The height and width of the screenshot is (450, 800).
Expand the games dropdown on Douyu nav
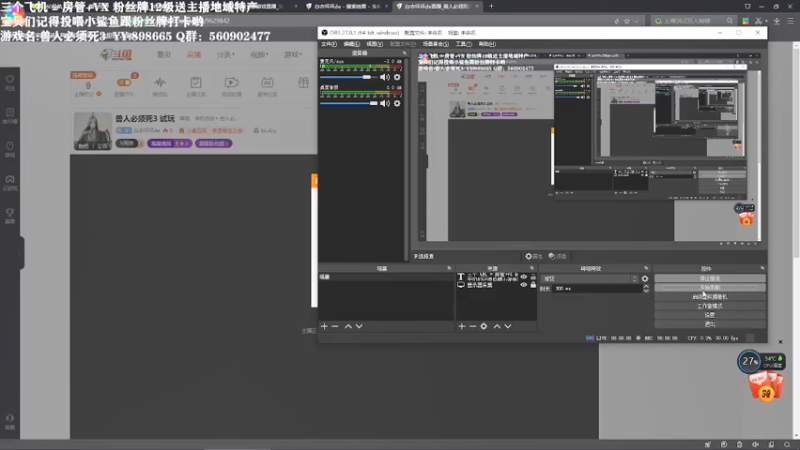(x=293, y=55)
